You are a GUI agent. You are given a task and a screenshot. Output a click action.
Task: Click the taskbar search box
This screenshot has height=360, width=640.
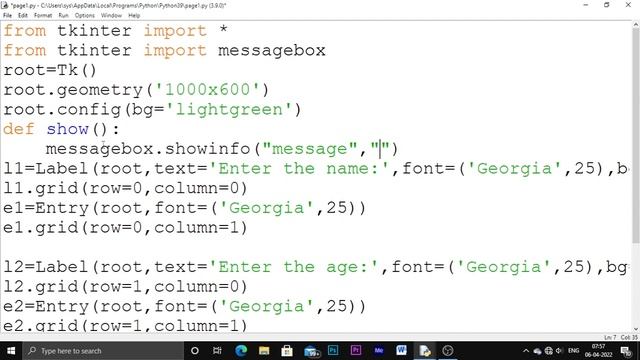pyautogui.click(x=103, y=351)
